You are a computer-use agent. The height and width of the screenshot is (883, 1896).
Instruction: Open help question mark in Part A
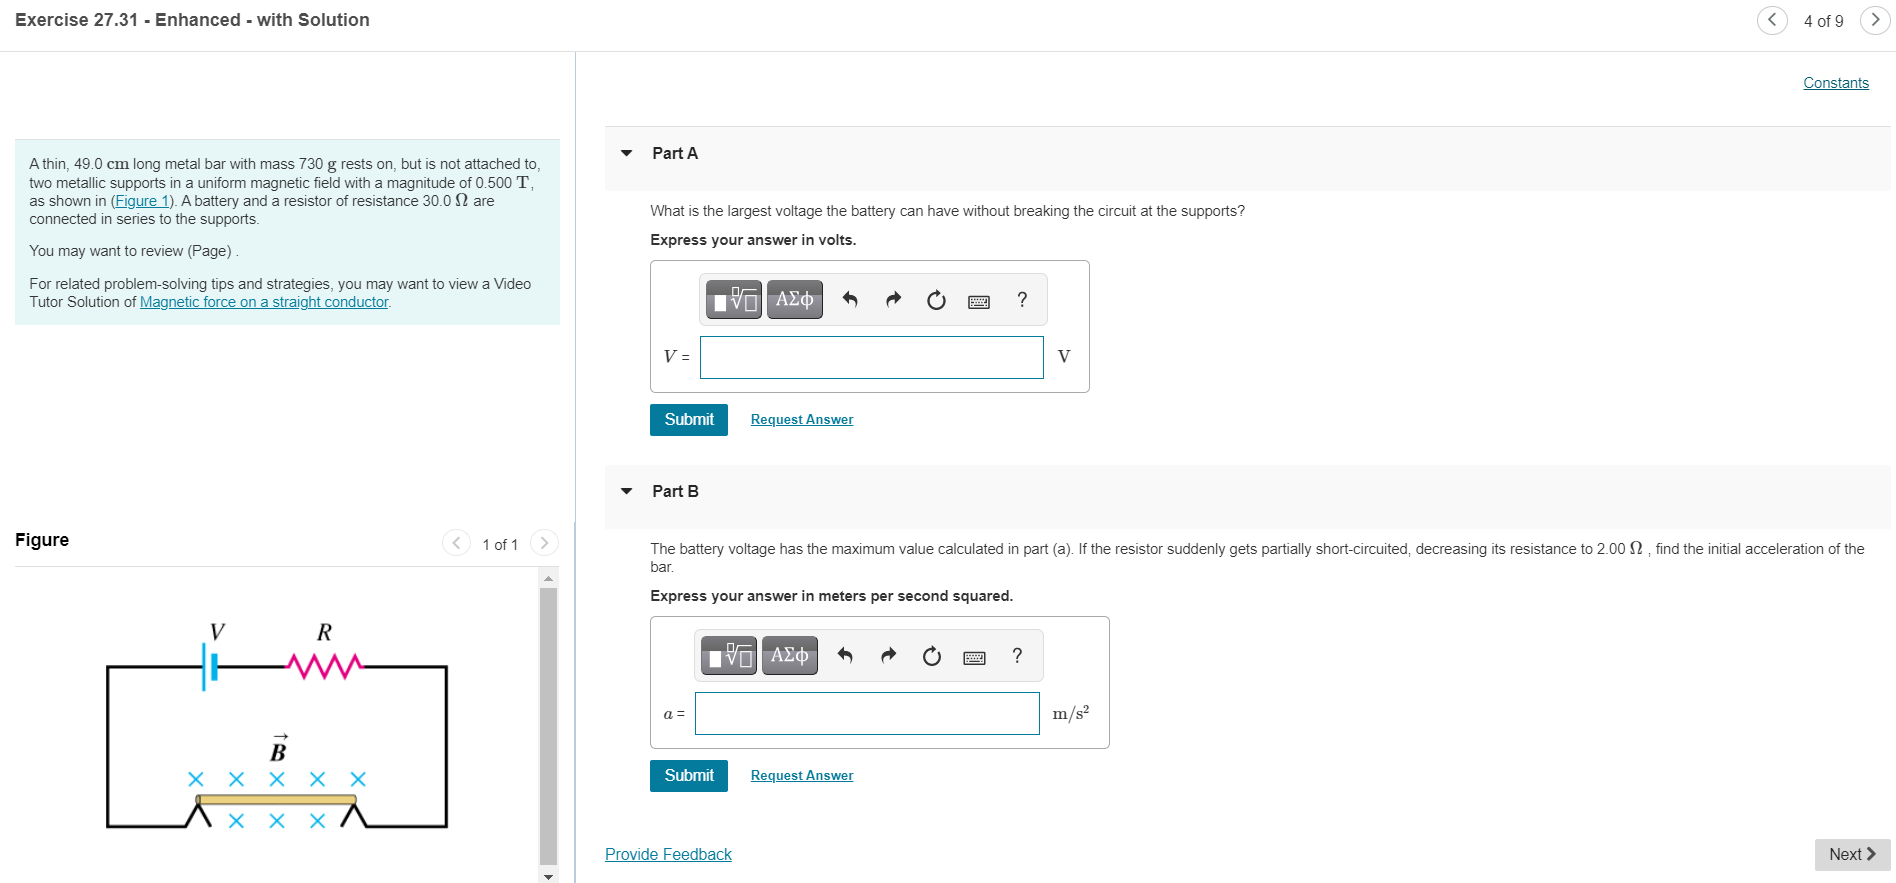click(1022, 300)
